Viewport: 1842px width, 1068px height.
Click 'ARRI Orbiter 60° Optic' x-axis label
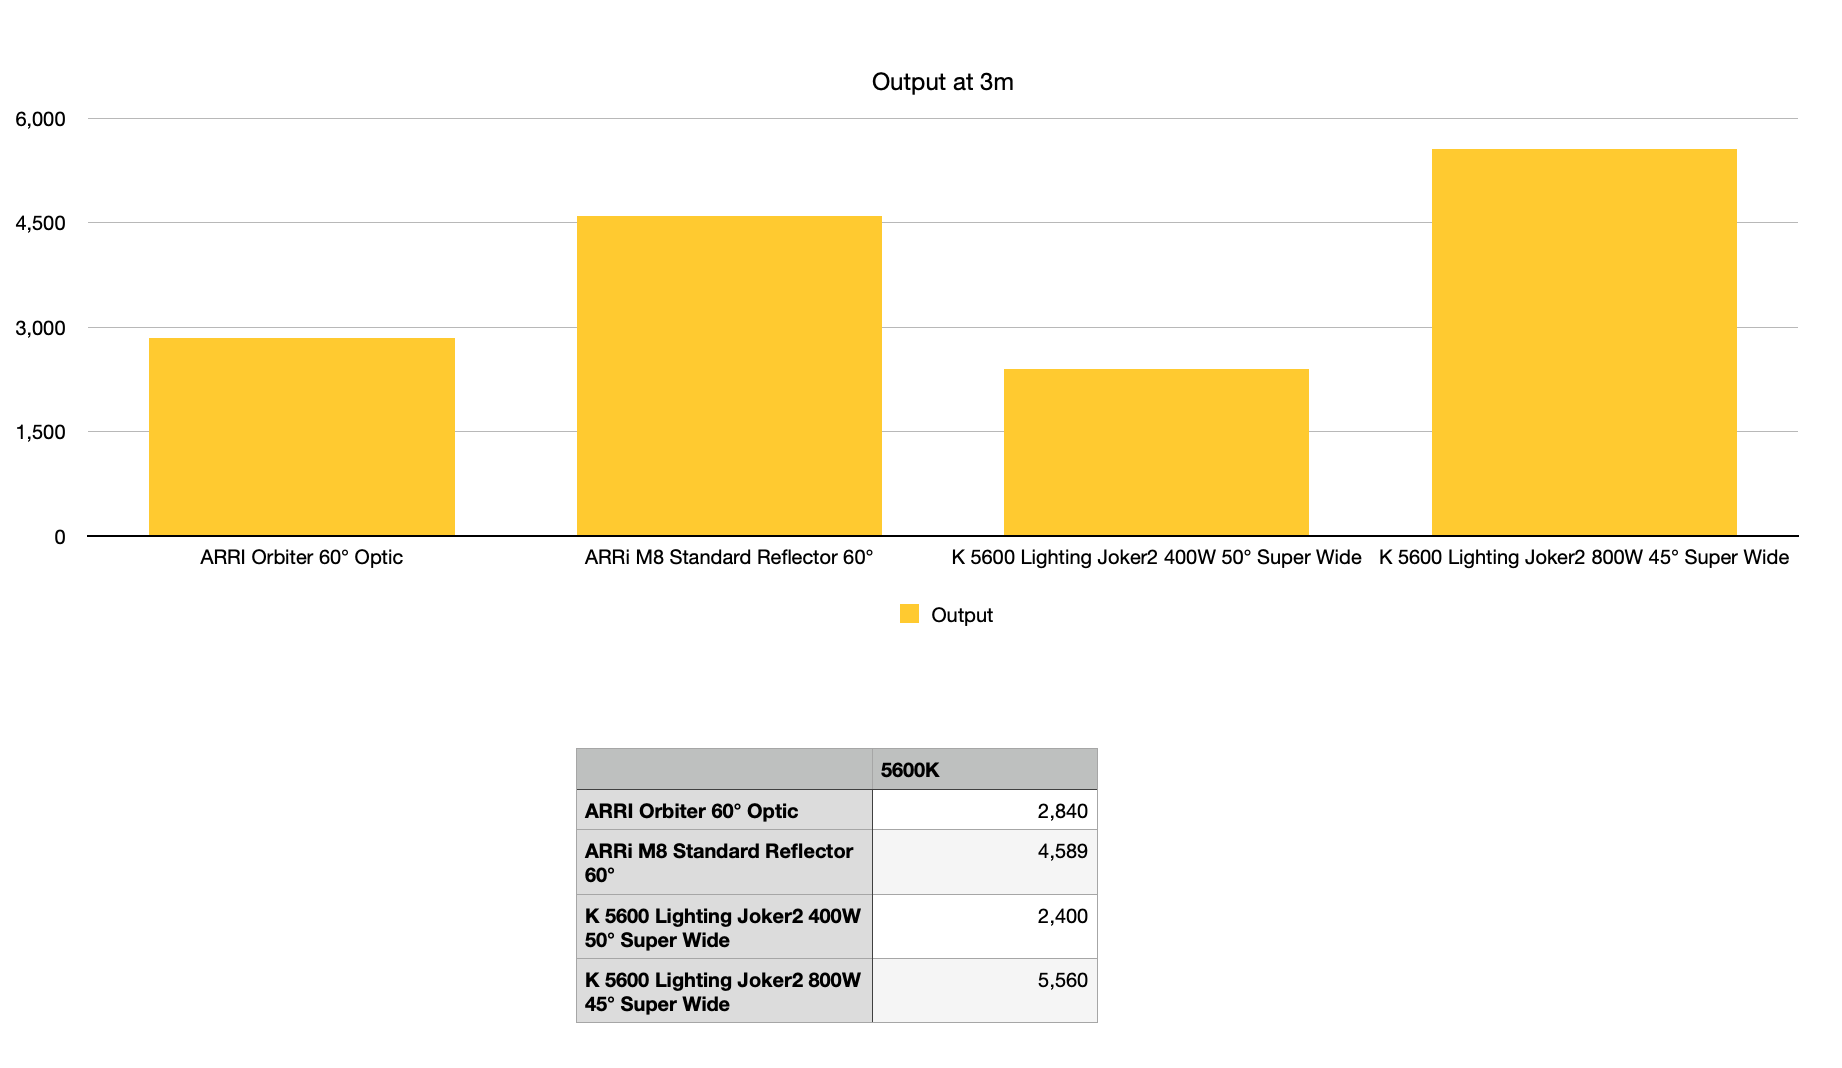[301, 557]
